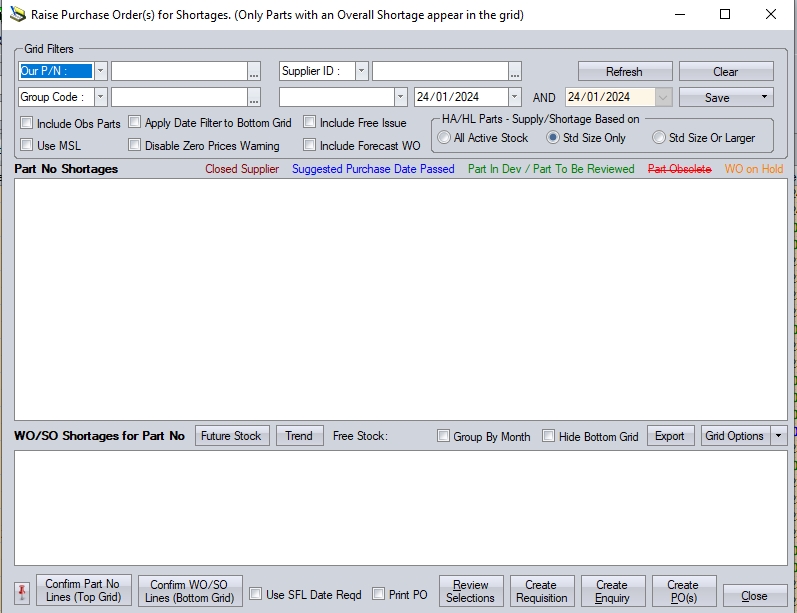This screenshot has height=613, width=797.
Task: Click the Refresh button
Action: (x=624, y=72)
